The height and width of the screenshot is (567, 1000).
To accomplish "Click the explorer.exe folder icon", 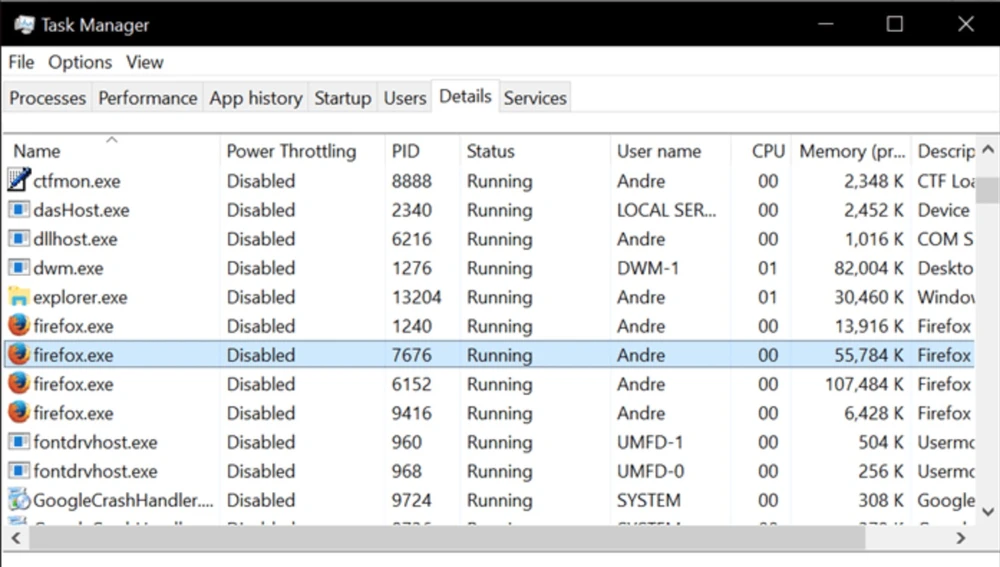I will [x=19, y=297].
